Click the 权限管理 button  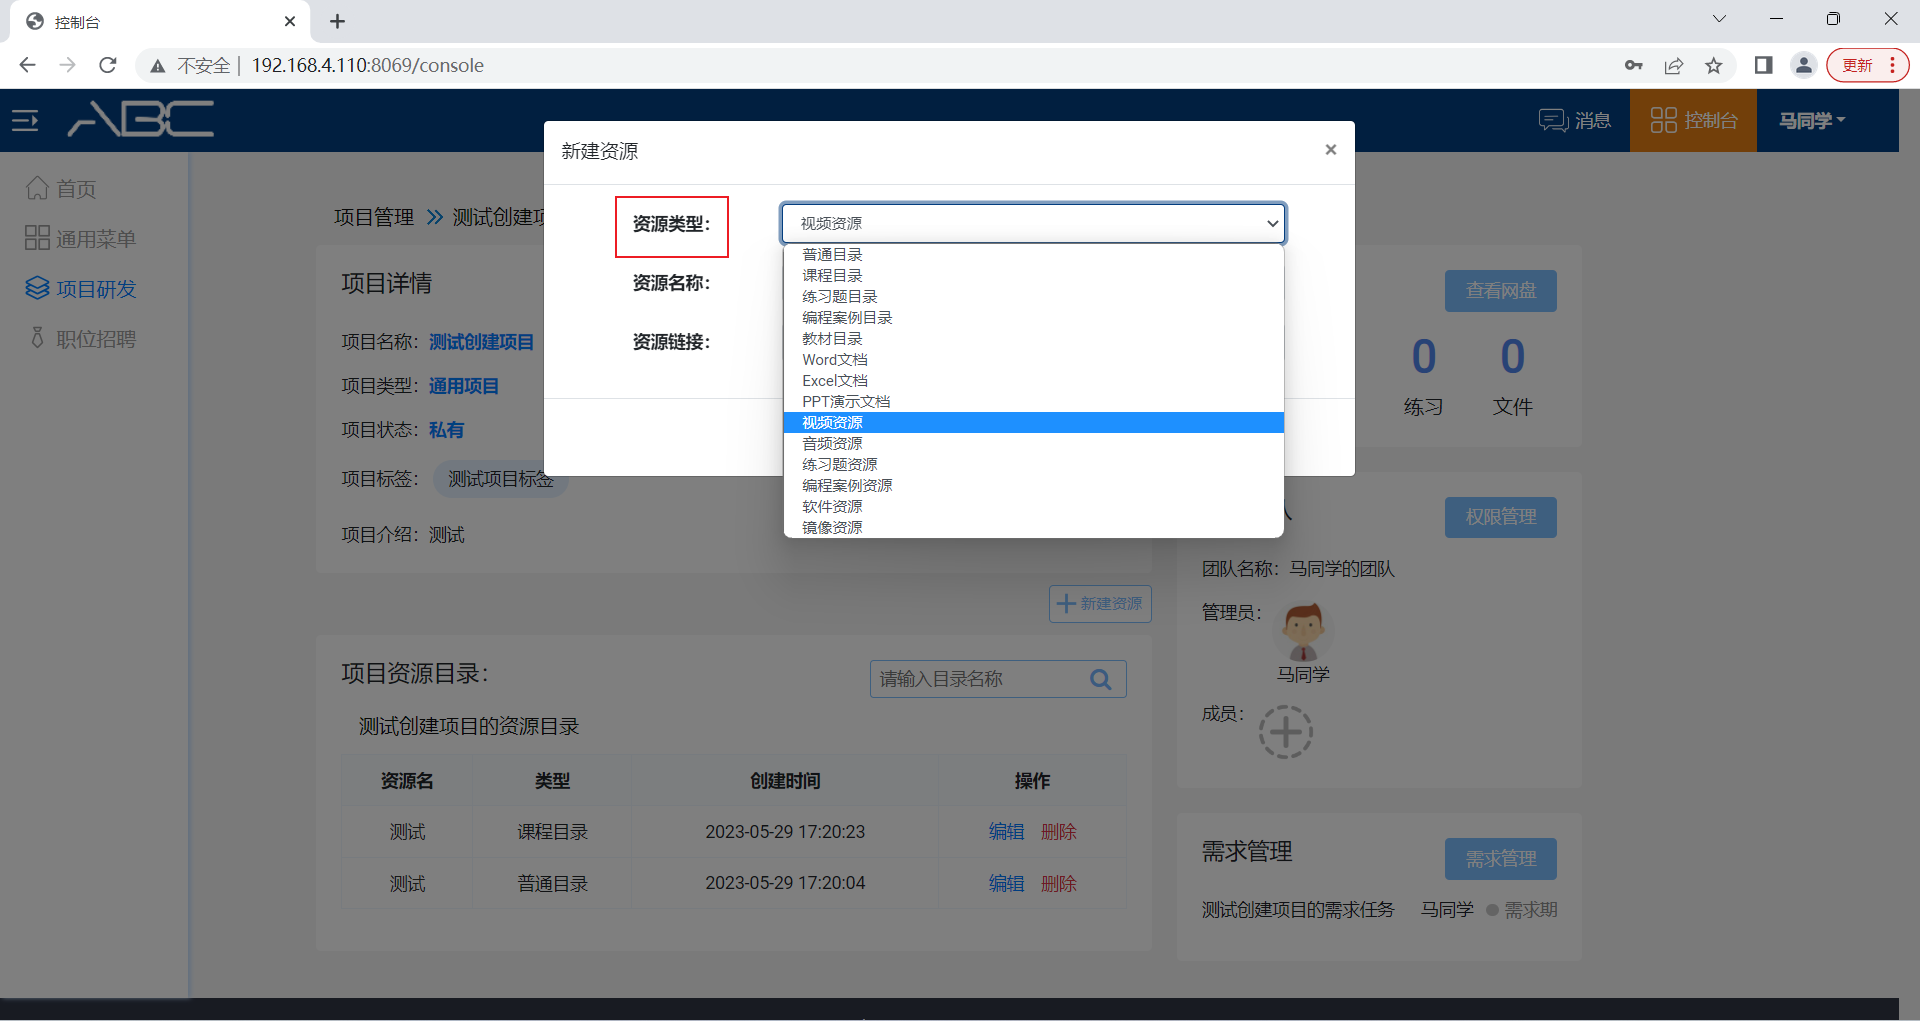[1500, 517]
